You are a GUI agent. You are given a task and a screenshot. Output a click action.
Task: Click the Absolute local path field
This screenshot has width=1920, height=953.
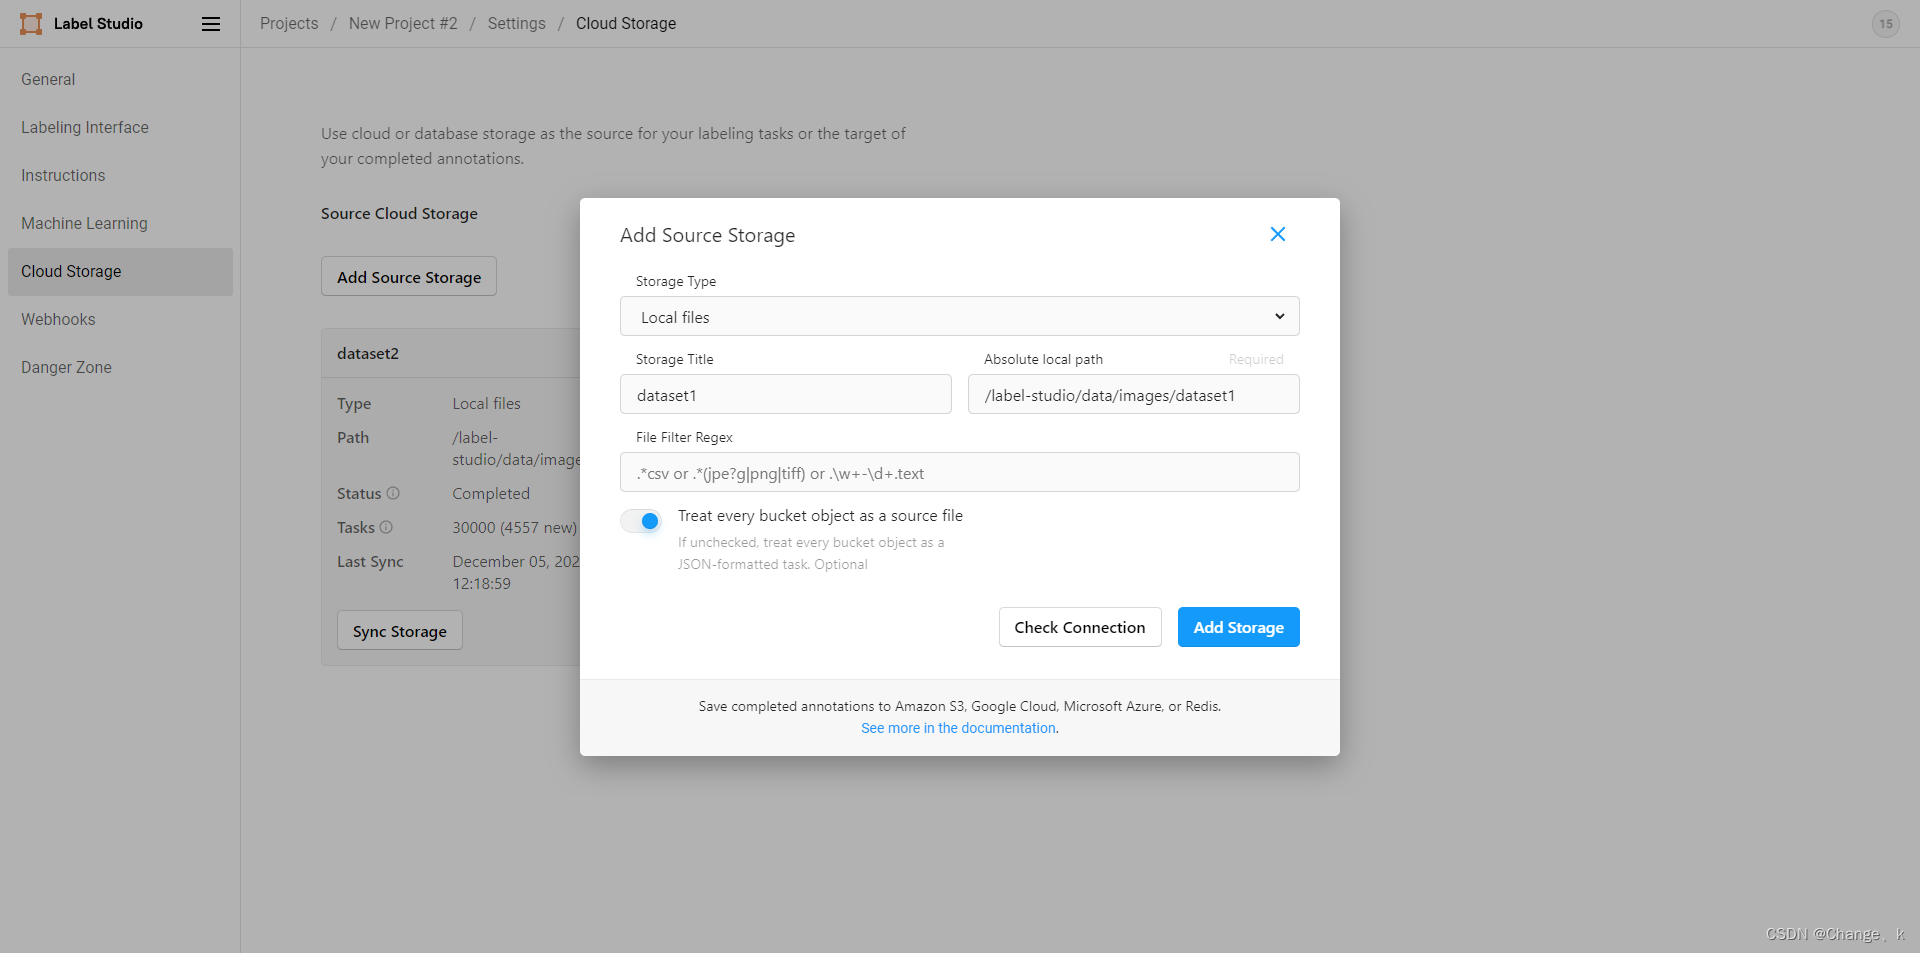tap(1134, 395)
